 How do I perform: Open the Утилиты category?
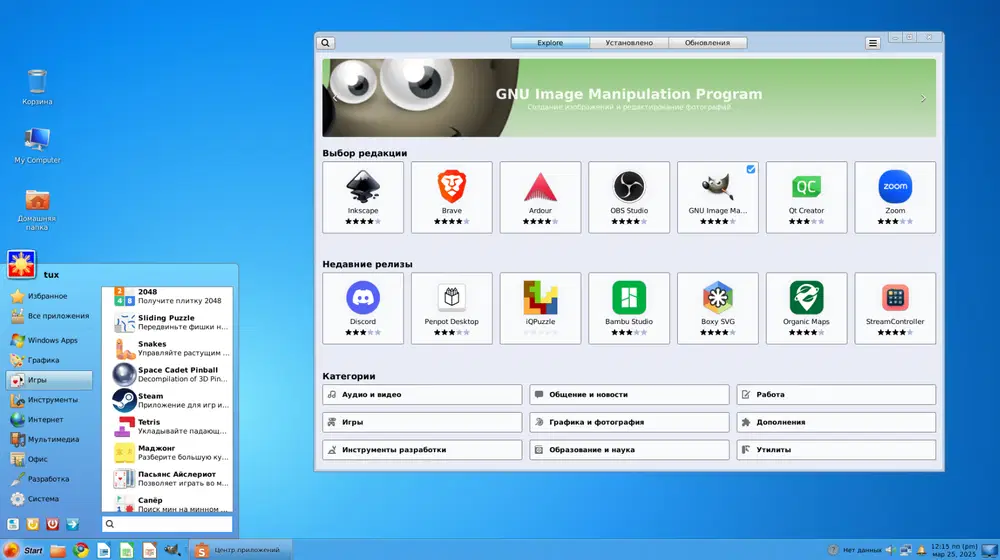click(836, 450)
